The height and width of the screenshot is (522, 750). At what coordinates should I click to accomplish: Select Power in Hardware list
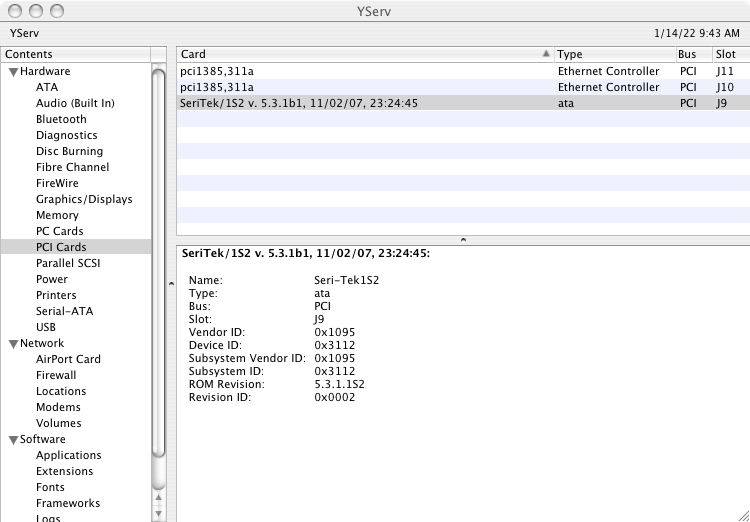point(52,279)
